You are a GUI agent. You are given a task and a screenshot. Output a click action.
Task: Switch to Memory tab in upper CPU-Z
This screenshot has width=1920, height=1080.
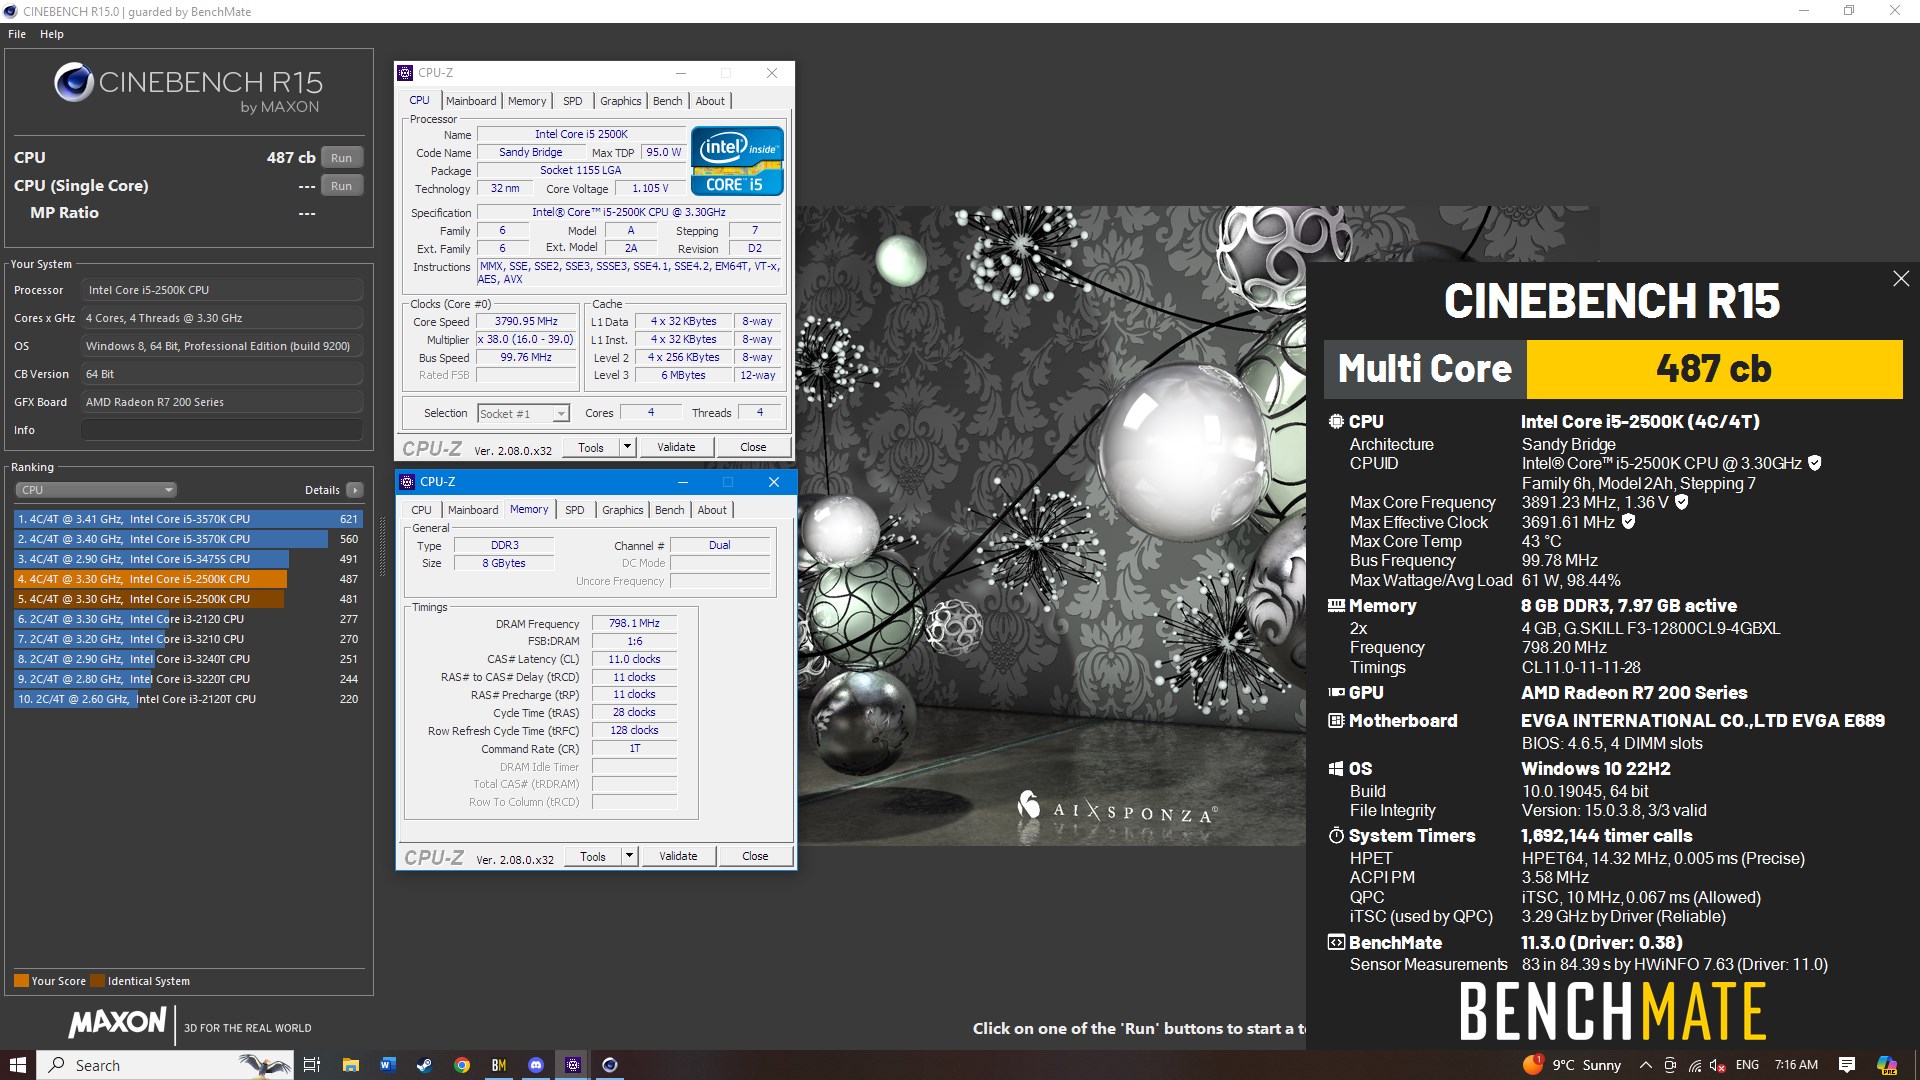pyautogui.click(x=527, y=101)
